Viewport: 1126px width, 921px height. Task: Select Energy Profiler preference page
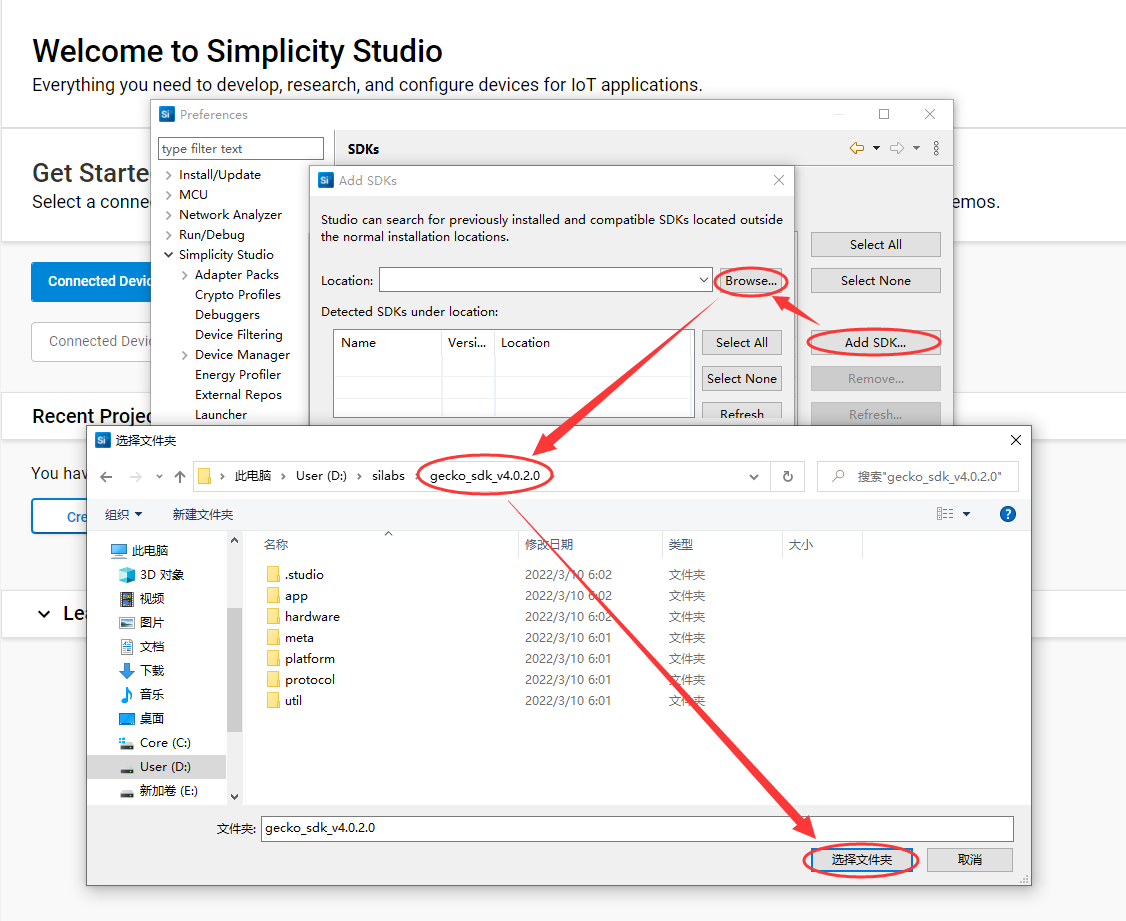(x=238, y=375)
